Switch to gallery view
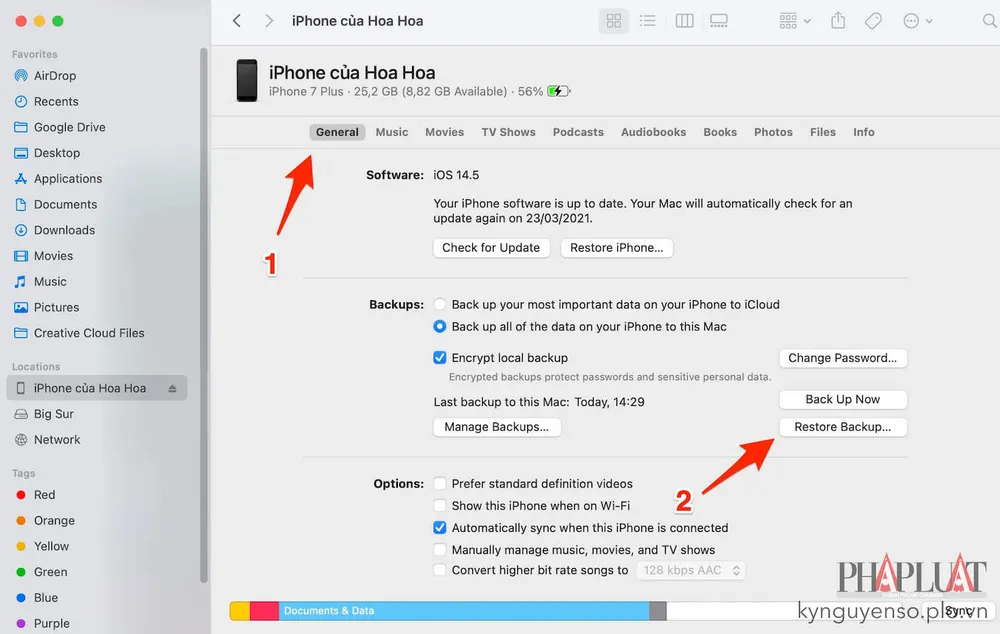Image resolution: width=1000 pixels, height=634 pixels. 719,21
